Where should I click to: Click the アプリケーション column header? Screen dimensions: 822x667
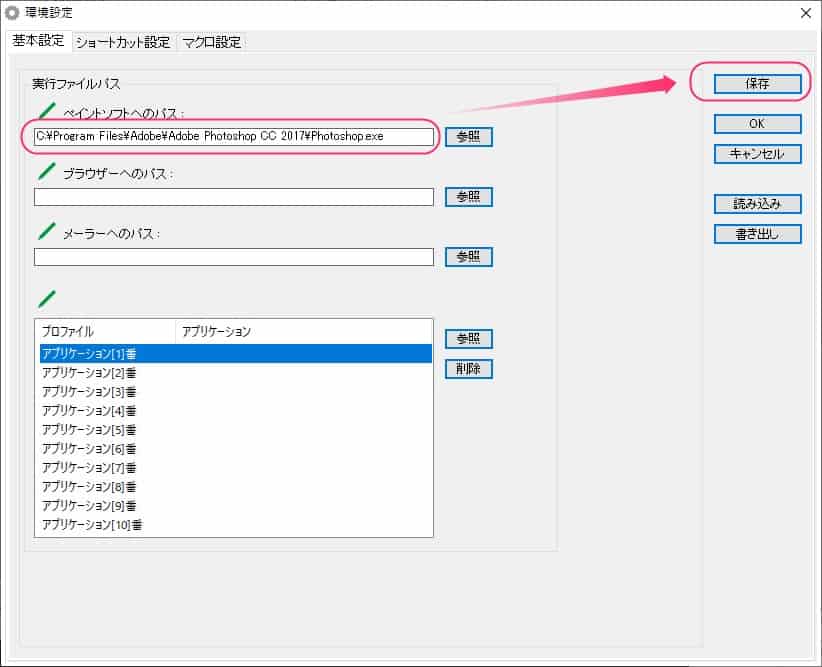[x=304, y=331]
